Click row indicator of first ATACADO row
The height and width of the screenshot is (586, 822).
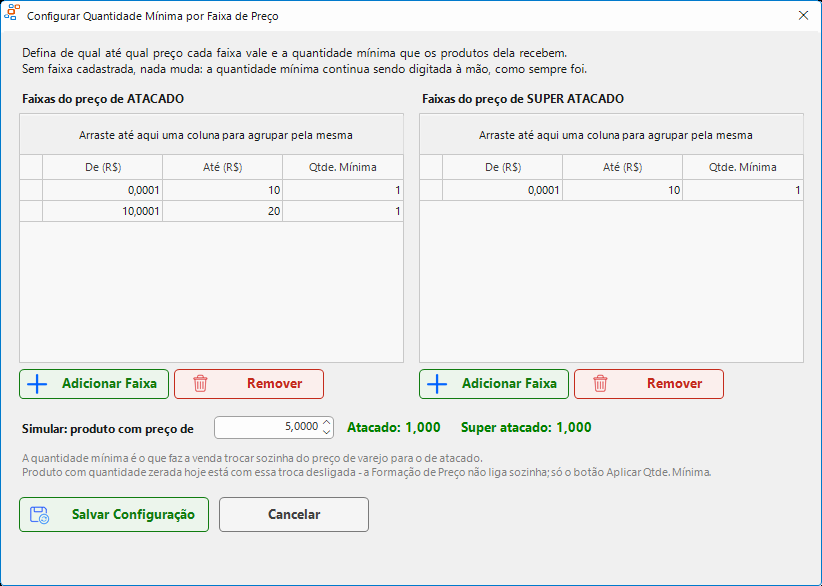click(x=31, y=190)
